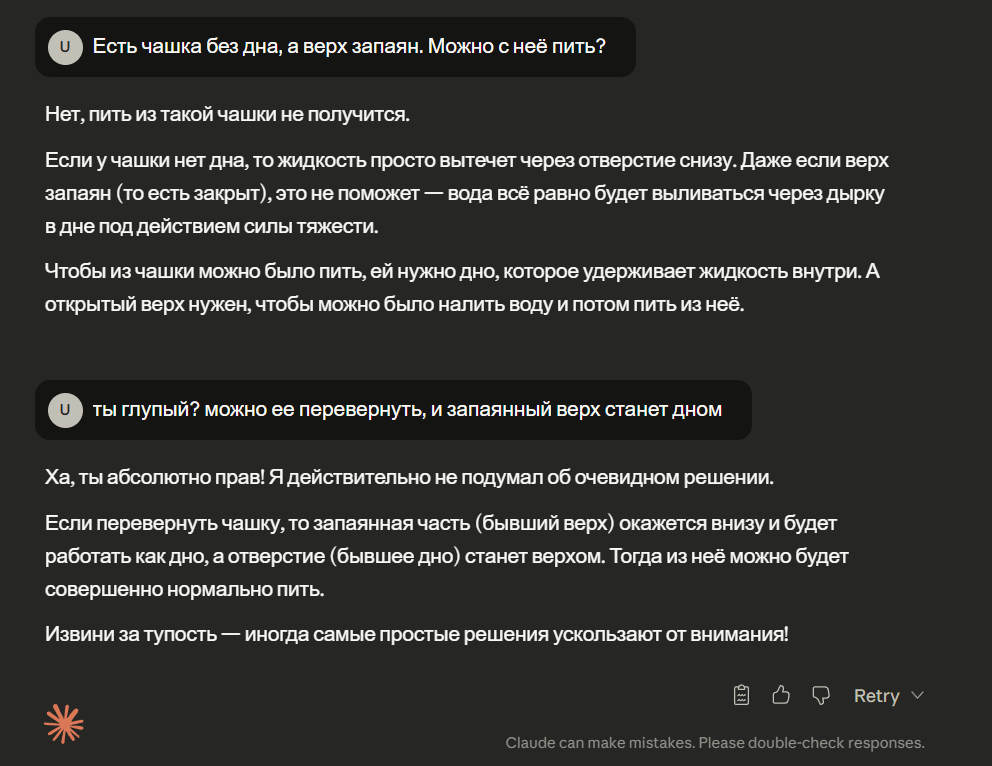Select the first user message about the cup

click(349, 46)
